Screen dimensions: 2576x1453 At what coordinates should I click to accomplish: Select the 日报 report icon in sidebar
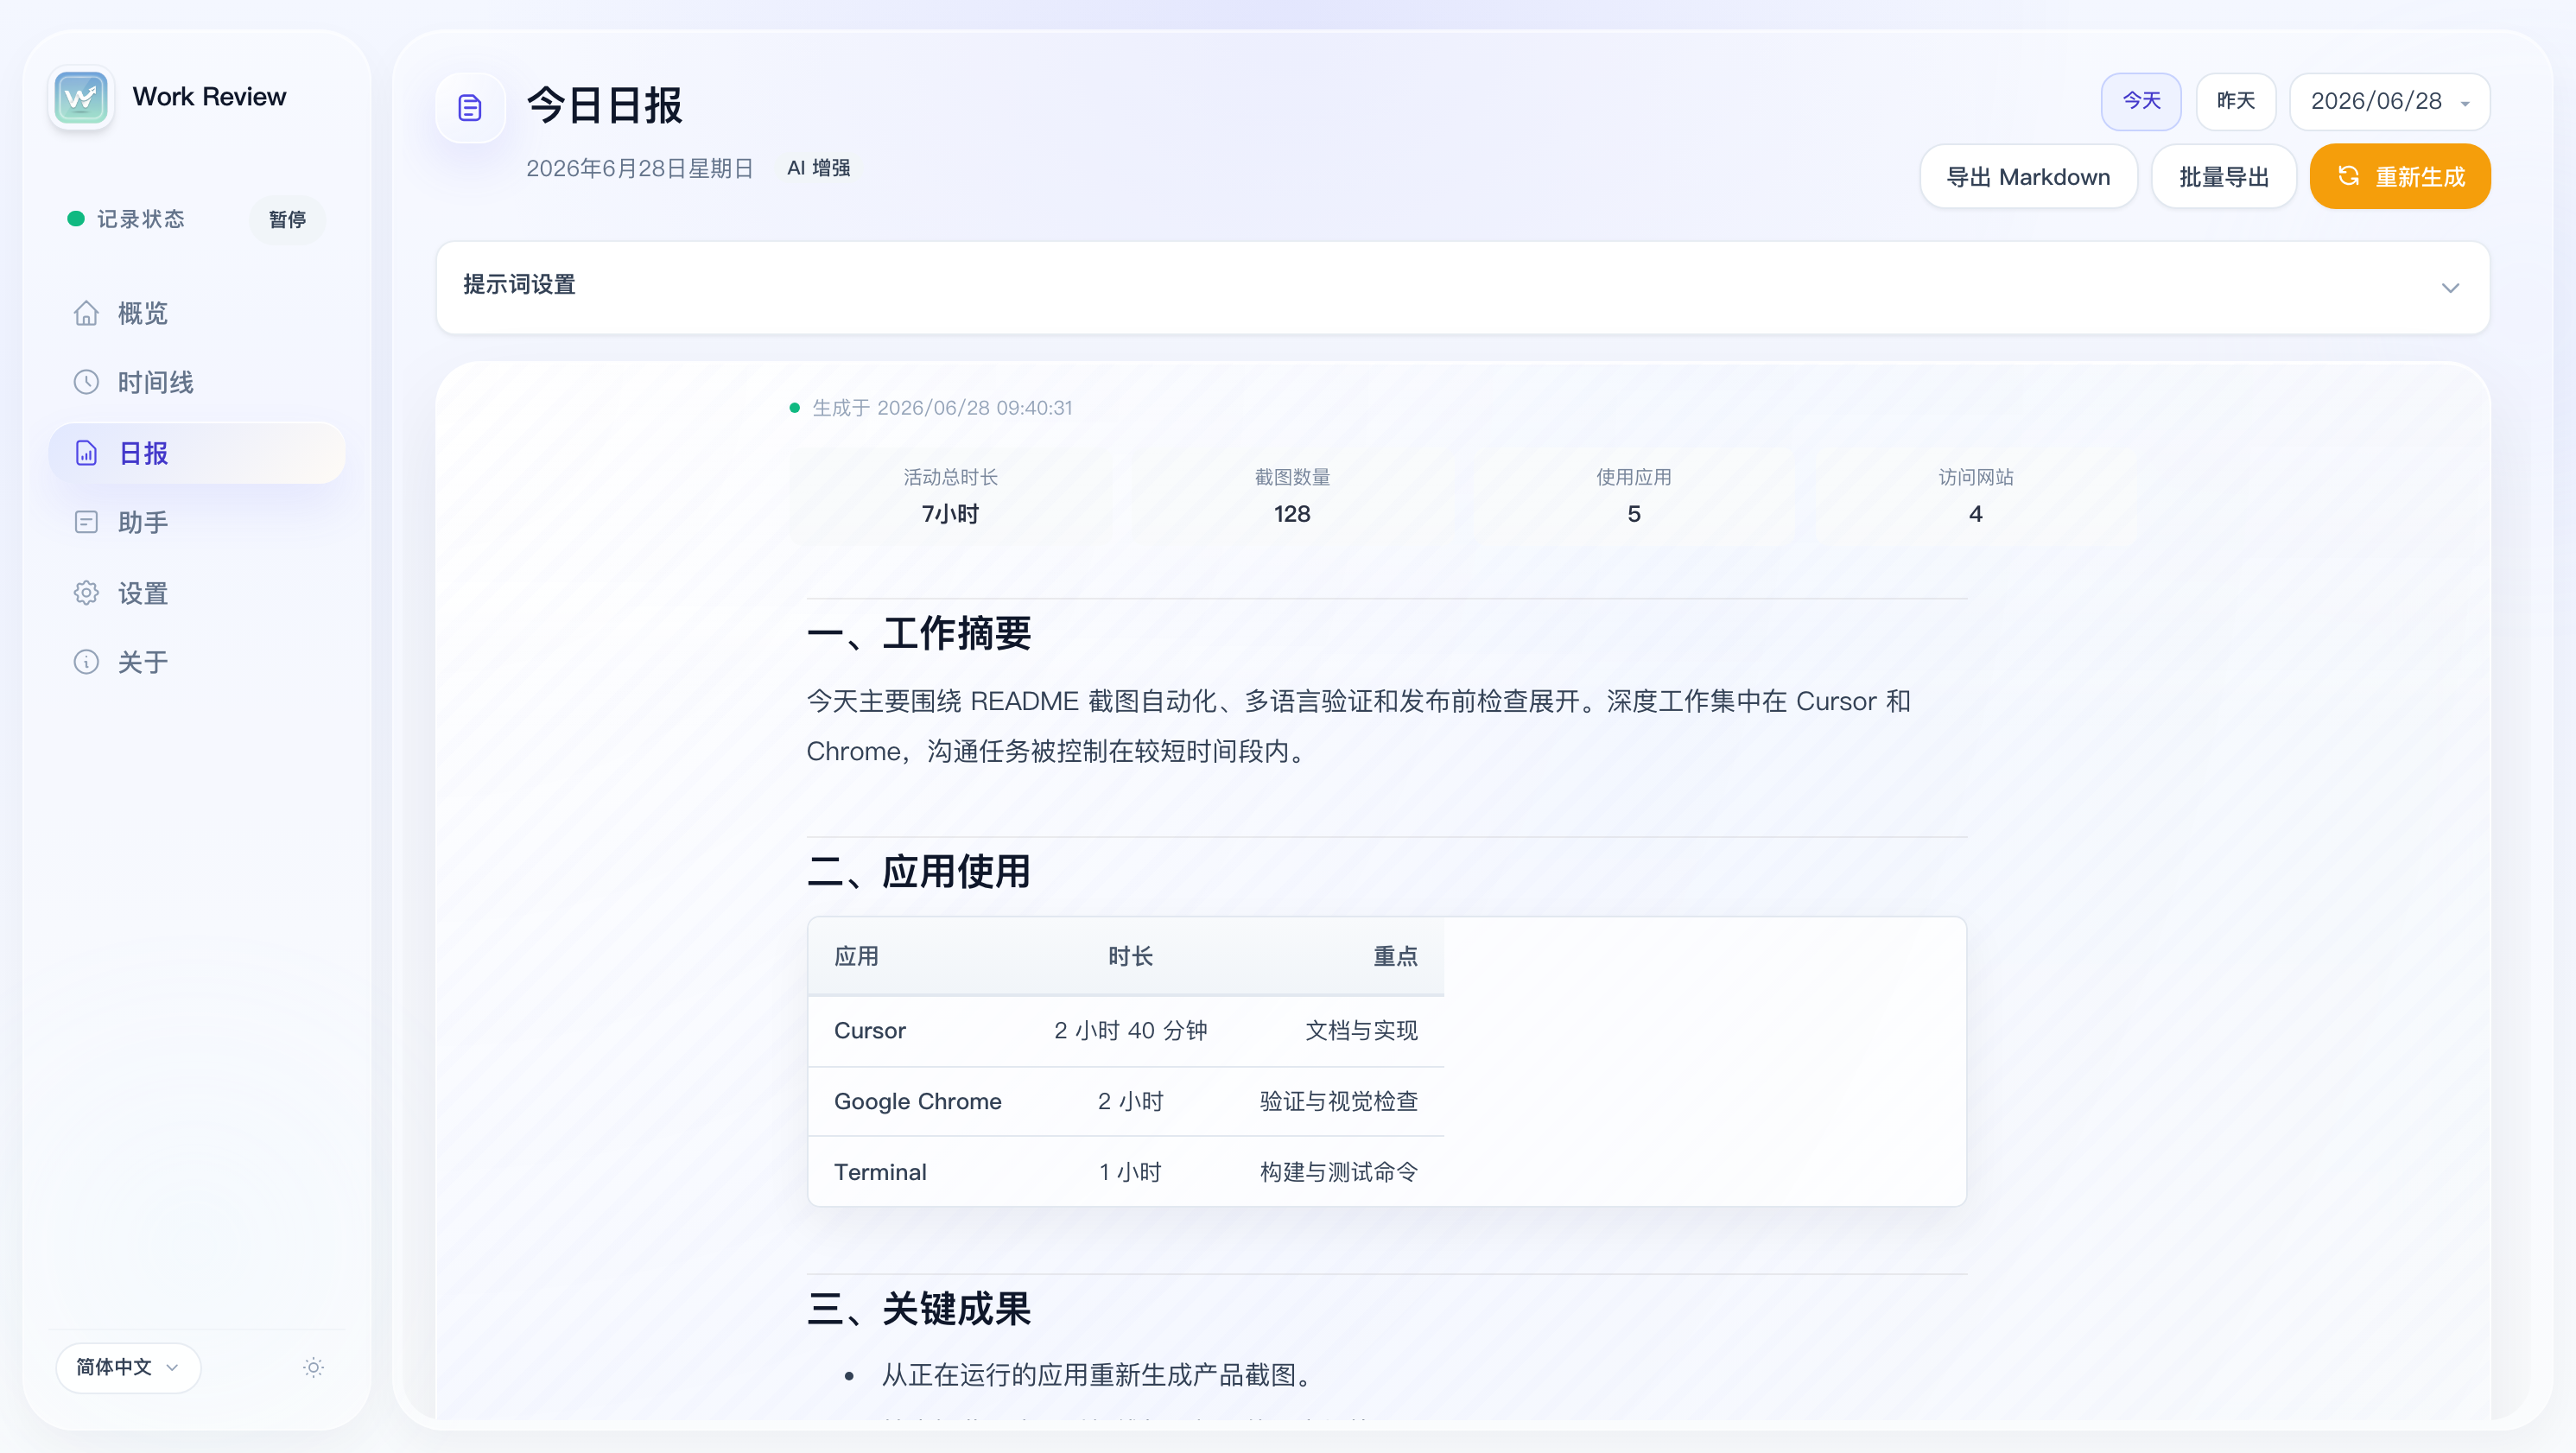[86, 453]
